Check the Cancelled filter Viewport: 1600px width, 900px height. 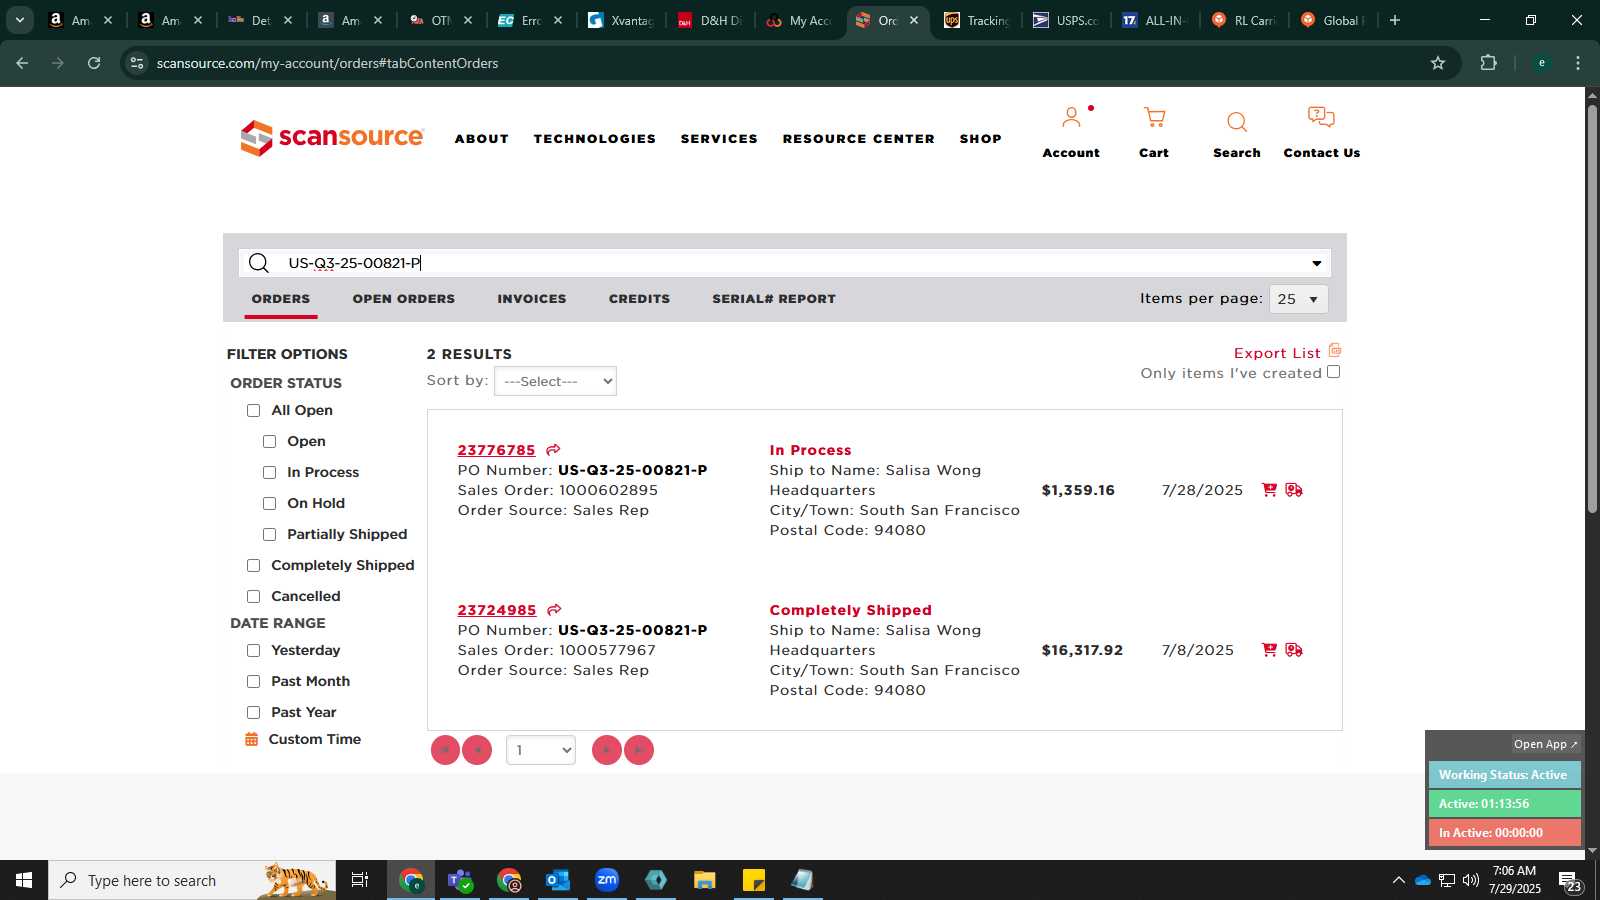tap(253, 597)
